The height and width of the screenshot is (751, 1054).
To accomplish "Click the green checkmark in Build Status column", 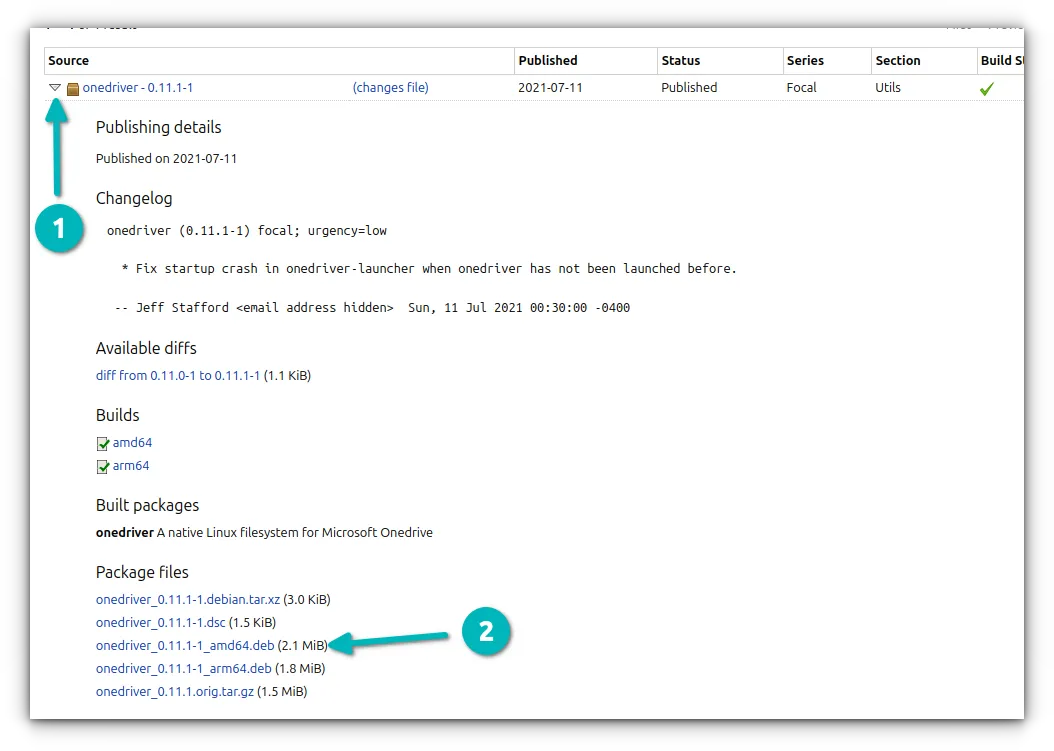I will 987,88.
